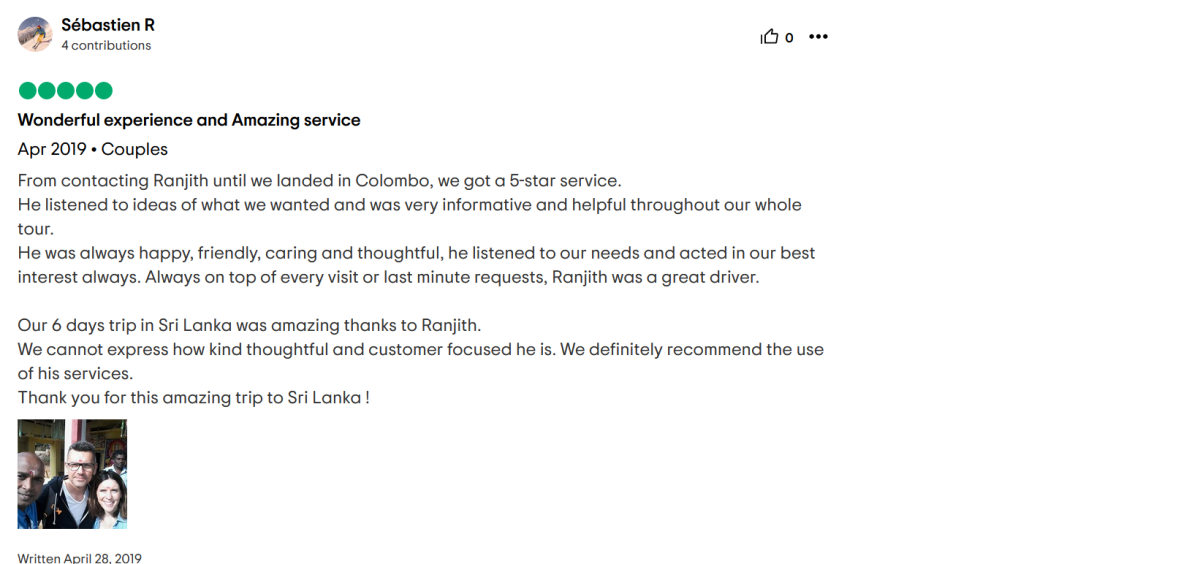Click the sentence starting "He was always happy"
The height and width of the screenshot is (564, 1200).
[416, 254]
